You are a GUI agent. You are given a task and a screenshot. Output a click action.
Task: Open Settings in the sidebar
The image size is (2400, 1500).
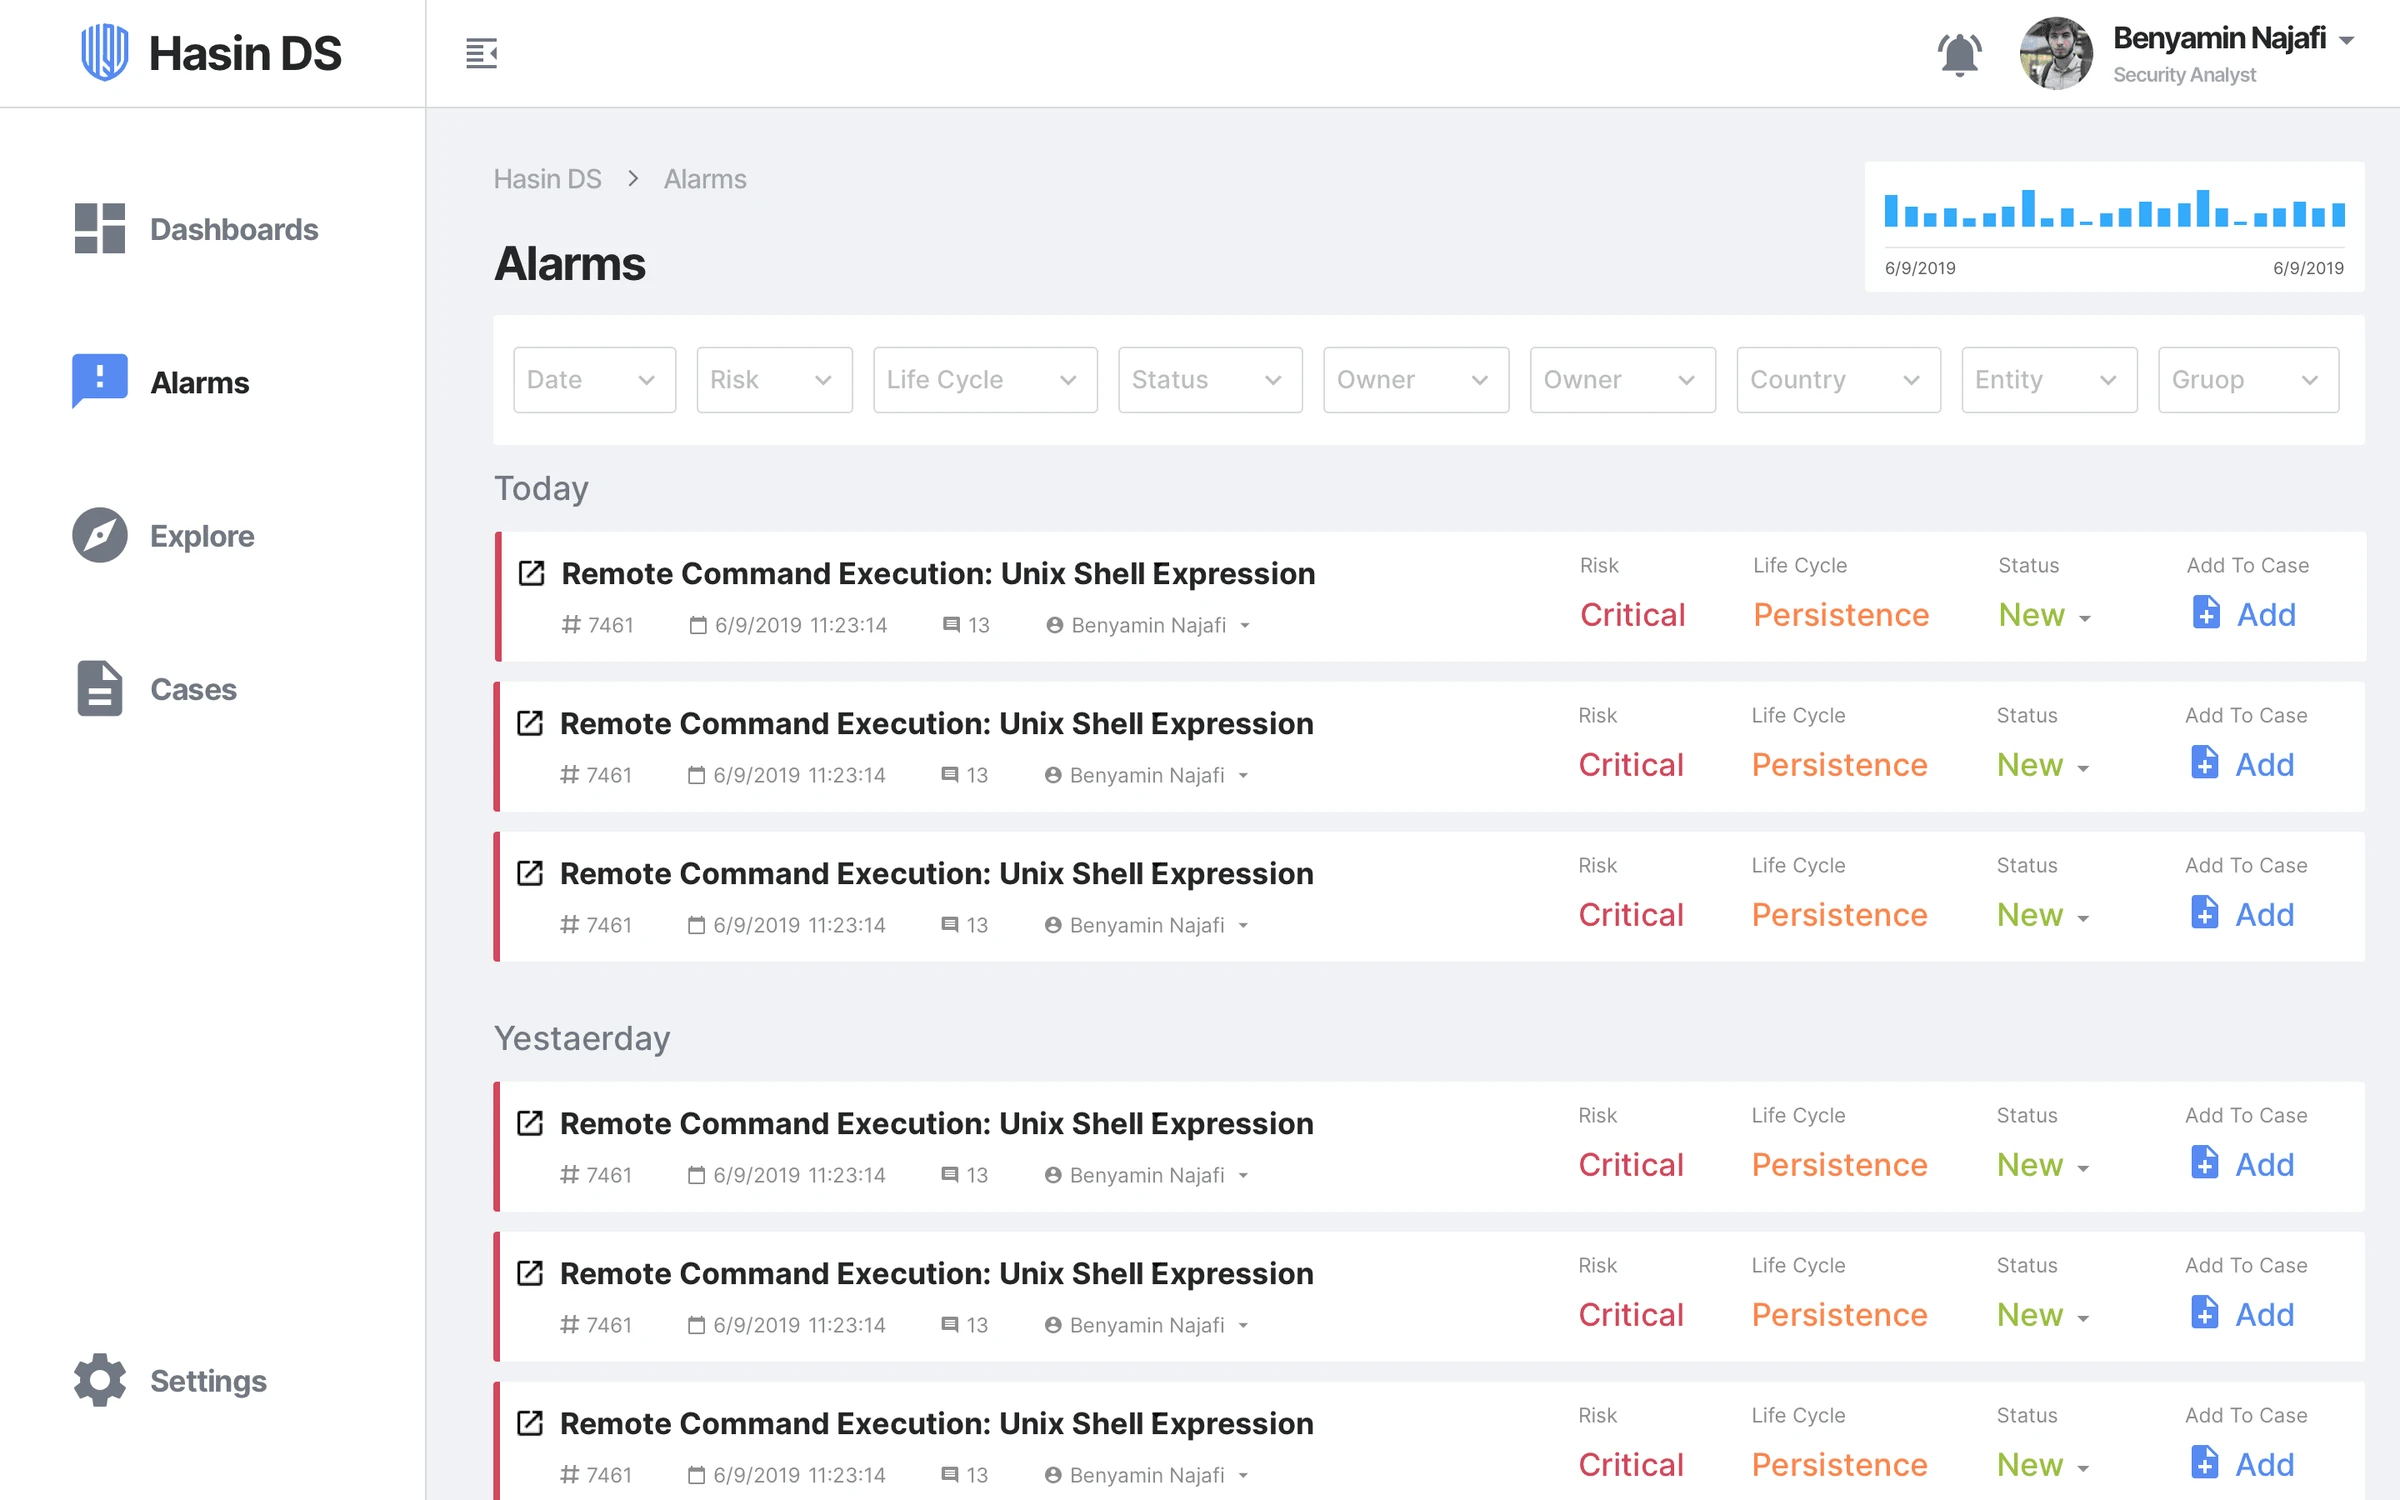(x=170, y=1381)
